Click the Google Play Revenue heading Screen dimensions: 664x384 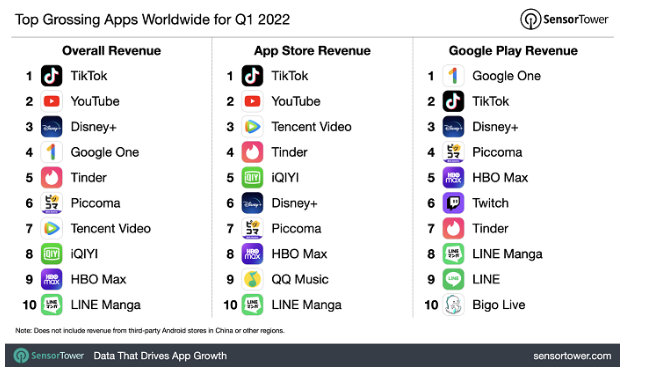coord(513,51)
